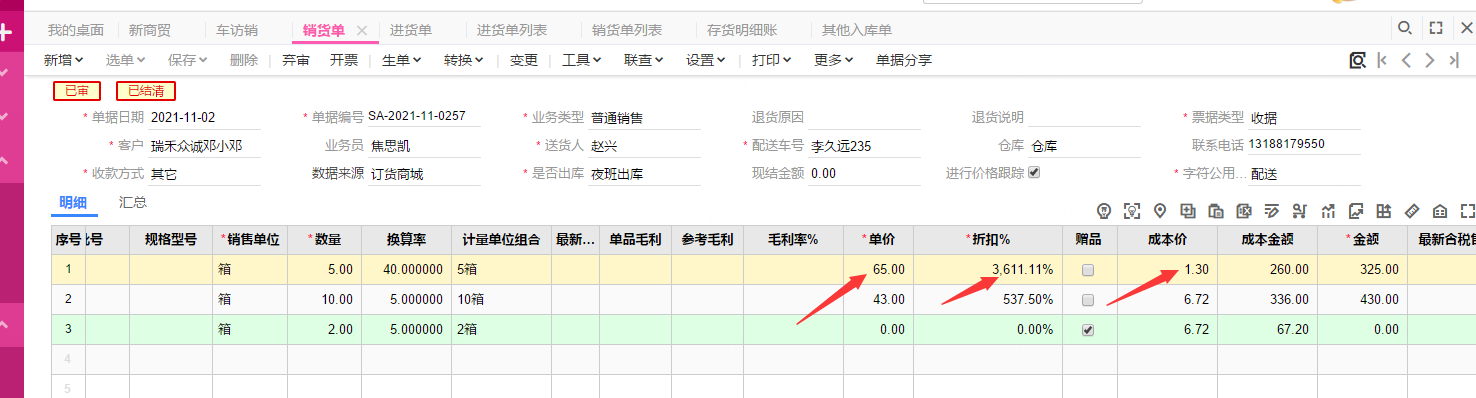Click the delete-row icon in detail toolbar

click(x=1244, y=211)
